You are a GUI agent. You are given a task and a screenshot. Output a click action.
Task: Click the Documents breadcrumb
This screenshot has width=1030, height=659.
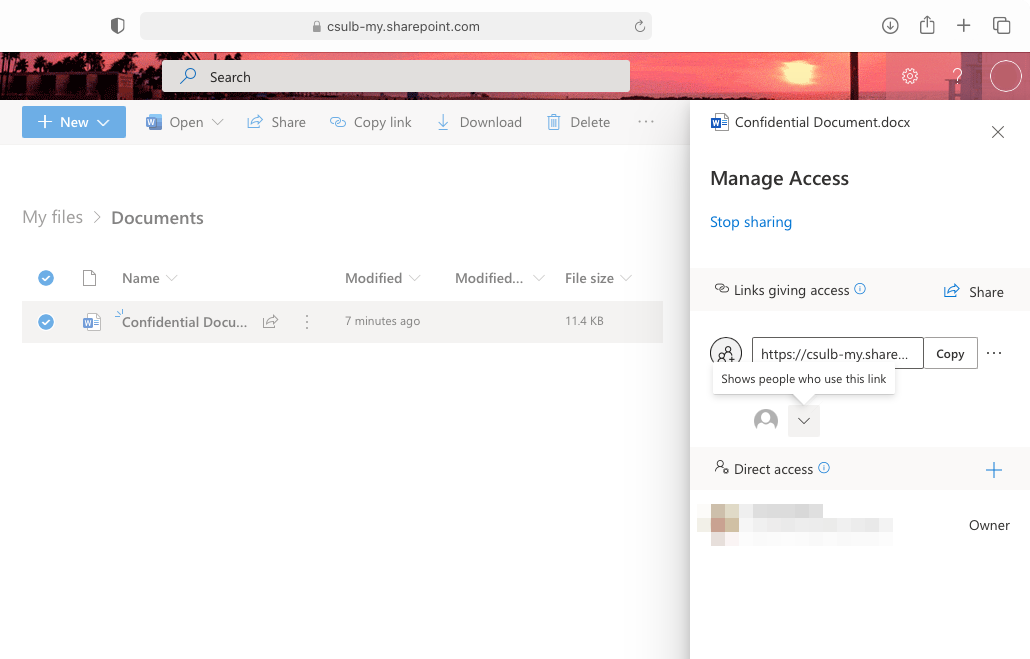(157, 218)
